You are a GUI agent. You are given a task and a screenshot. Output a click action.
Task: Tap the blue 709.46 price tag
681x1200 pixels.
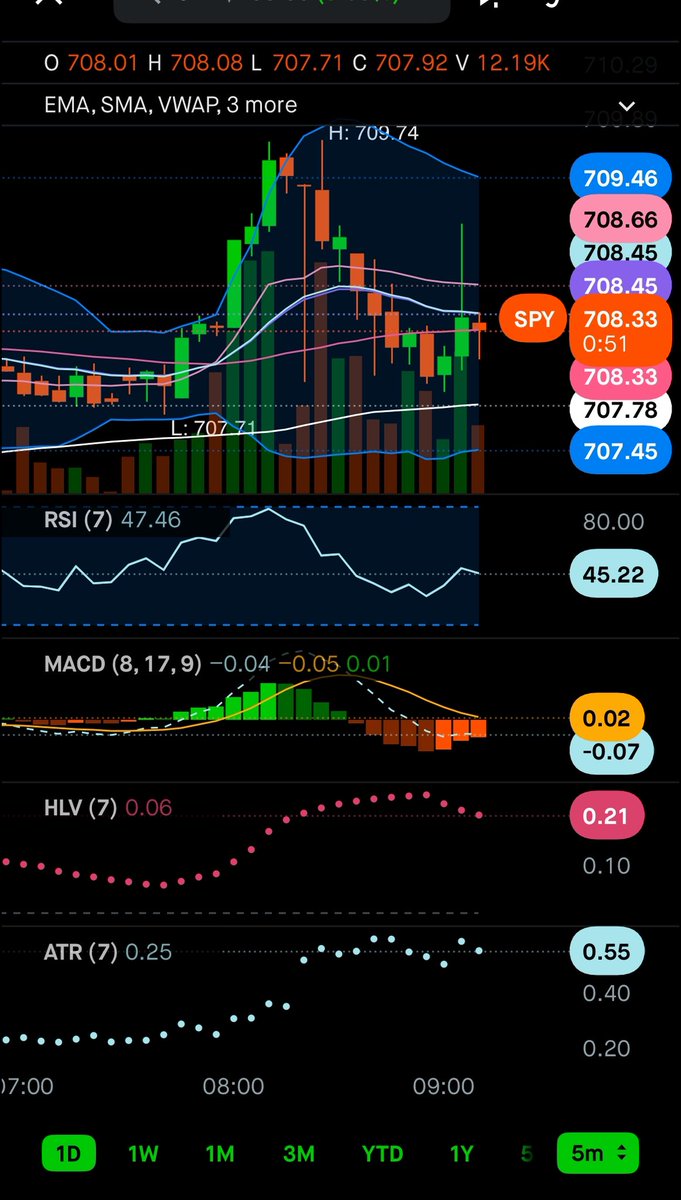coord(620,179)
